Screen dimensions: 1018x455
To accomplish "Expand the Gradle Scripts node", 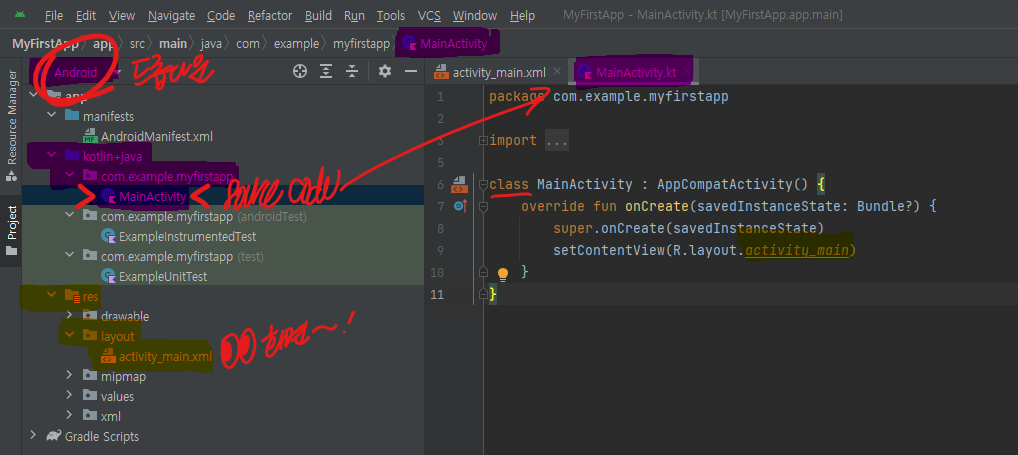I will [33, 436].
